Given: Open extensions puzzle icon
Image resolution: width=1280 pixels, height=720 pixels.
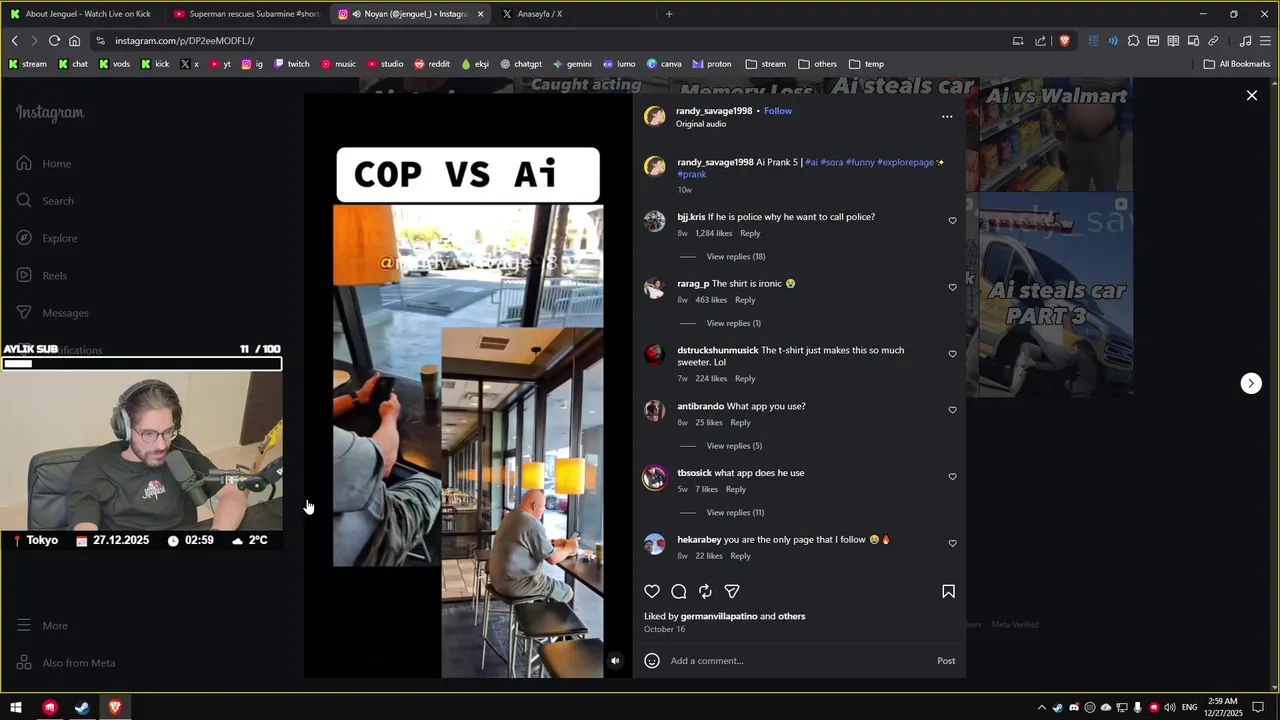Looking at the screenshot, I should [x=1133, y=41].
